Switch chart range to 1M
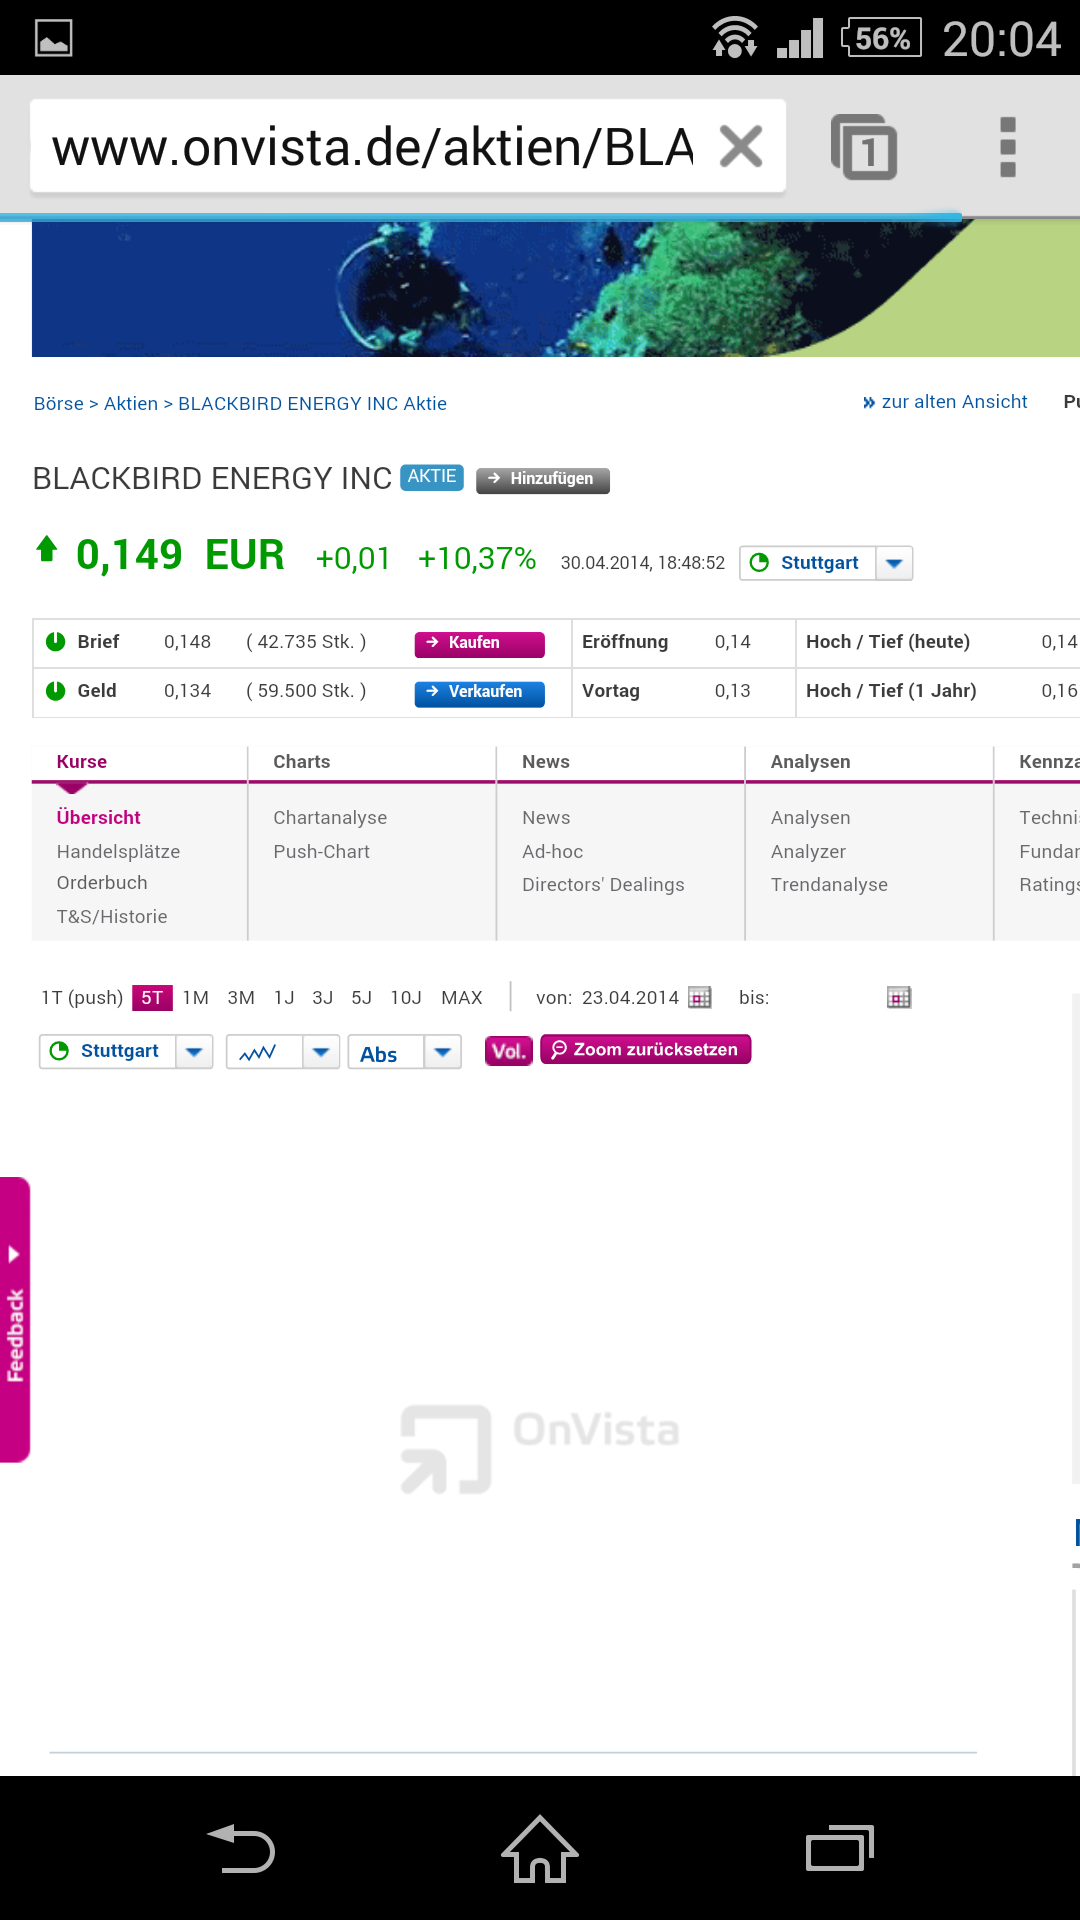The height and width of the screenshot is (1920, 1080). coord(196,997)
